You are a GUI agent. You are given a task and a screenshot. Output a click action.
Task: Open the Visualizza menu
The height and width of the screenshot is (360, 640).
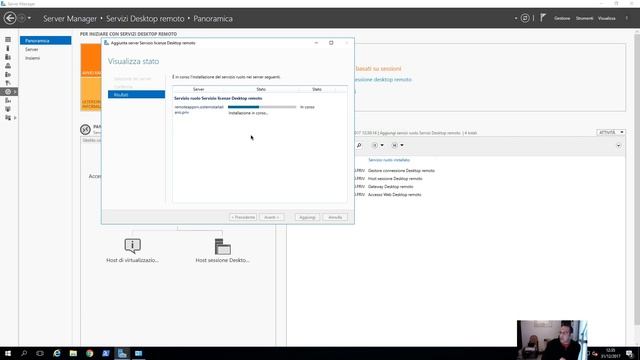607,18
